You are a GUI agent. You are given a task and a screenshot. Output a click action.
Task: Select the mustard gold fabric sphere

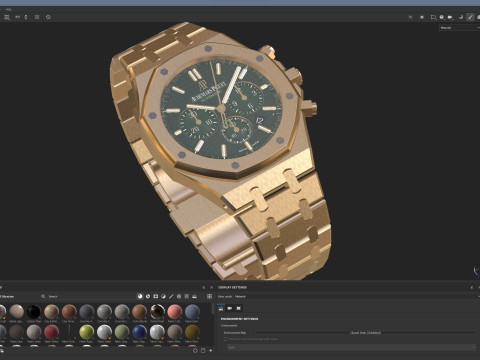[192, 332]
